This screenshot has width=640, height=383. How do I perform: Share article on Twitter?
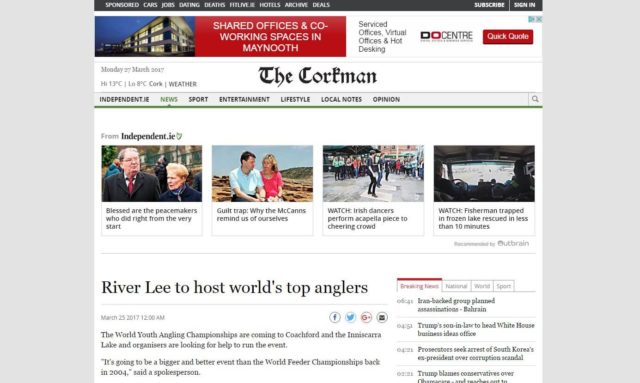(x=350, y=317)
